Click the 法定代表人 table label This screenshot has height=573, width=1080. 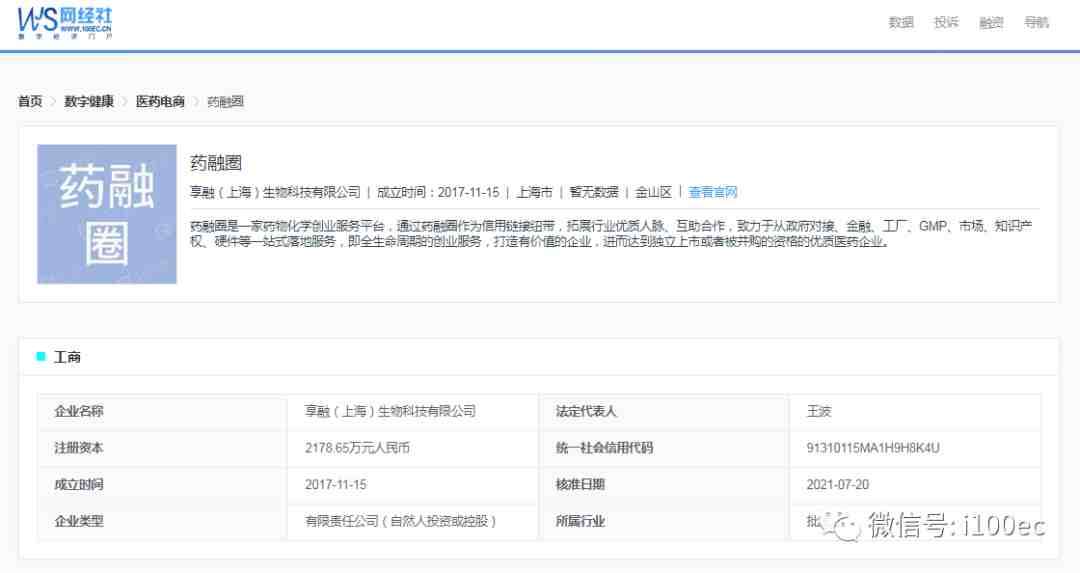pos(586,411)
